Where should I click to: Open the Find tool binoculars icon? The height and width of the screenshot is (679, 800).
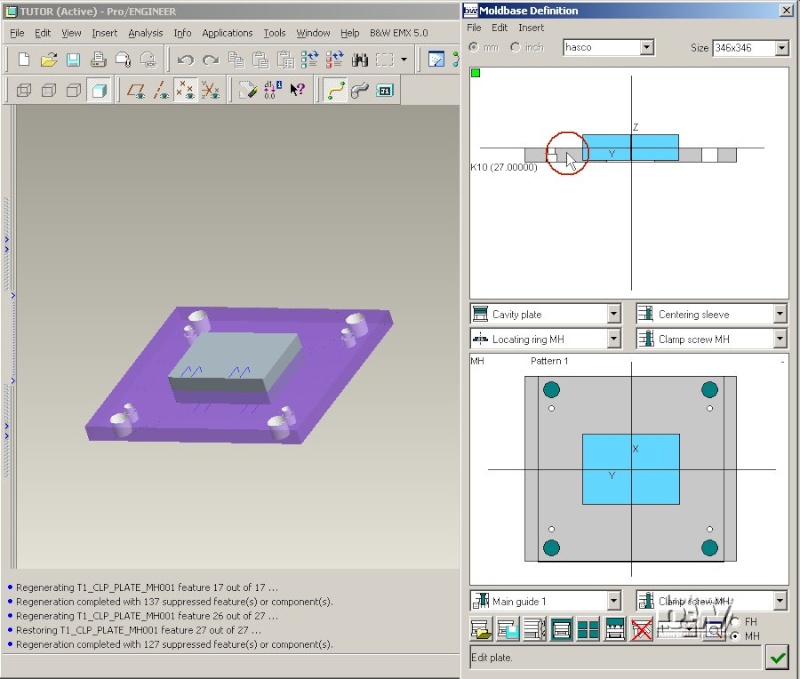coord(360,60)
